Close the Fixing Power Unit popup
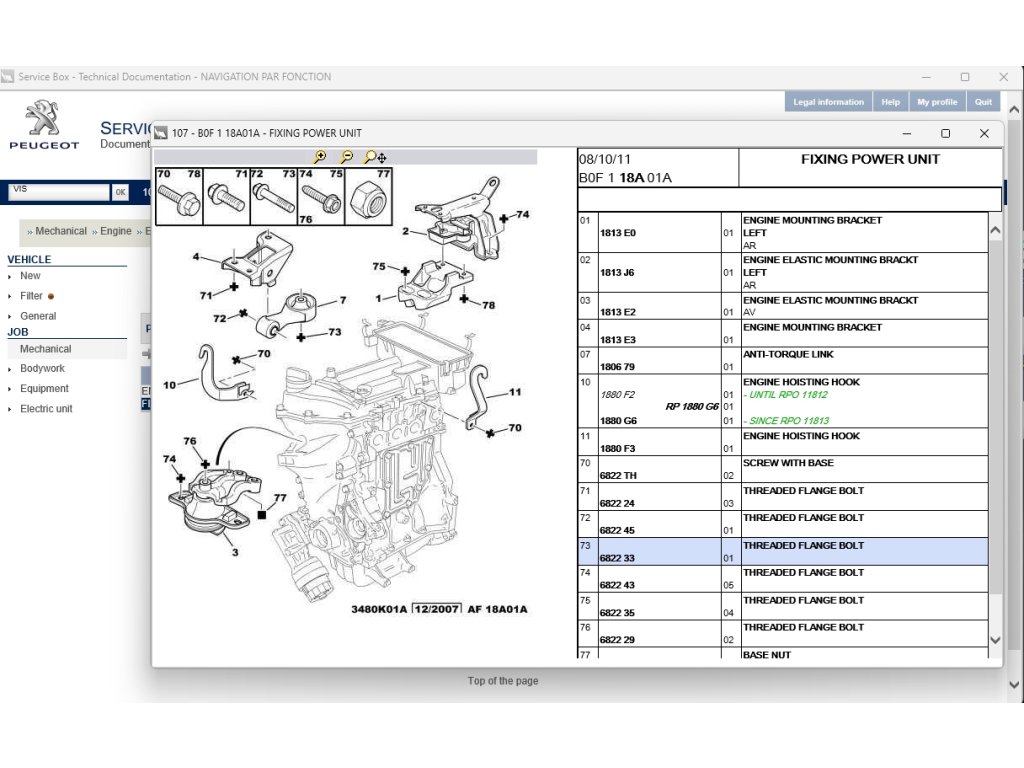Viewport: 1024px width, 768px height. 984,133
